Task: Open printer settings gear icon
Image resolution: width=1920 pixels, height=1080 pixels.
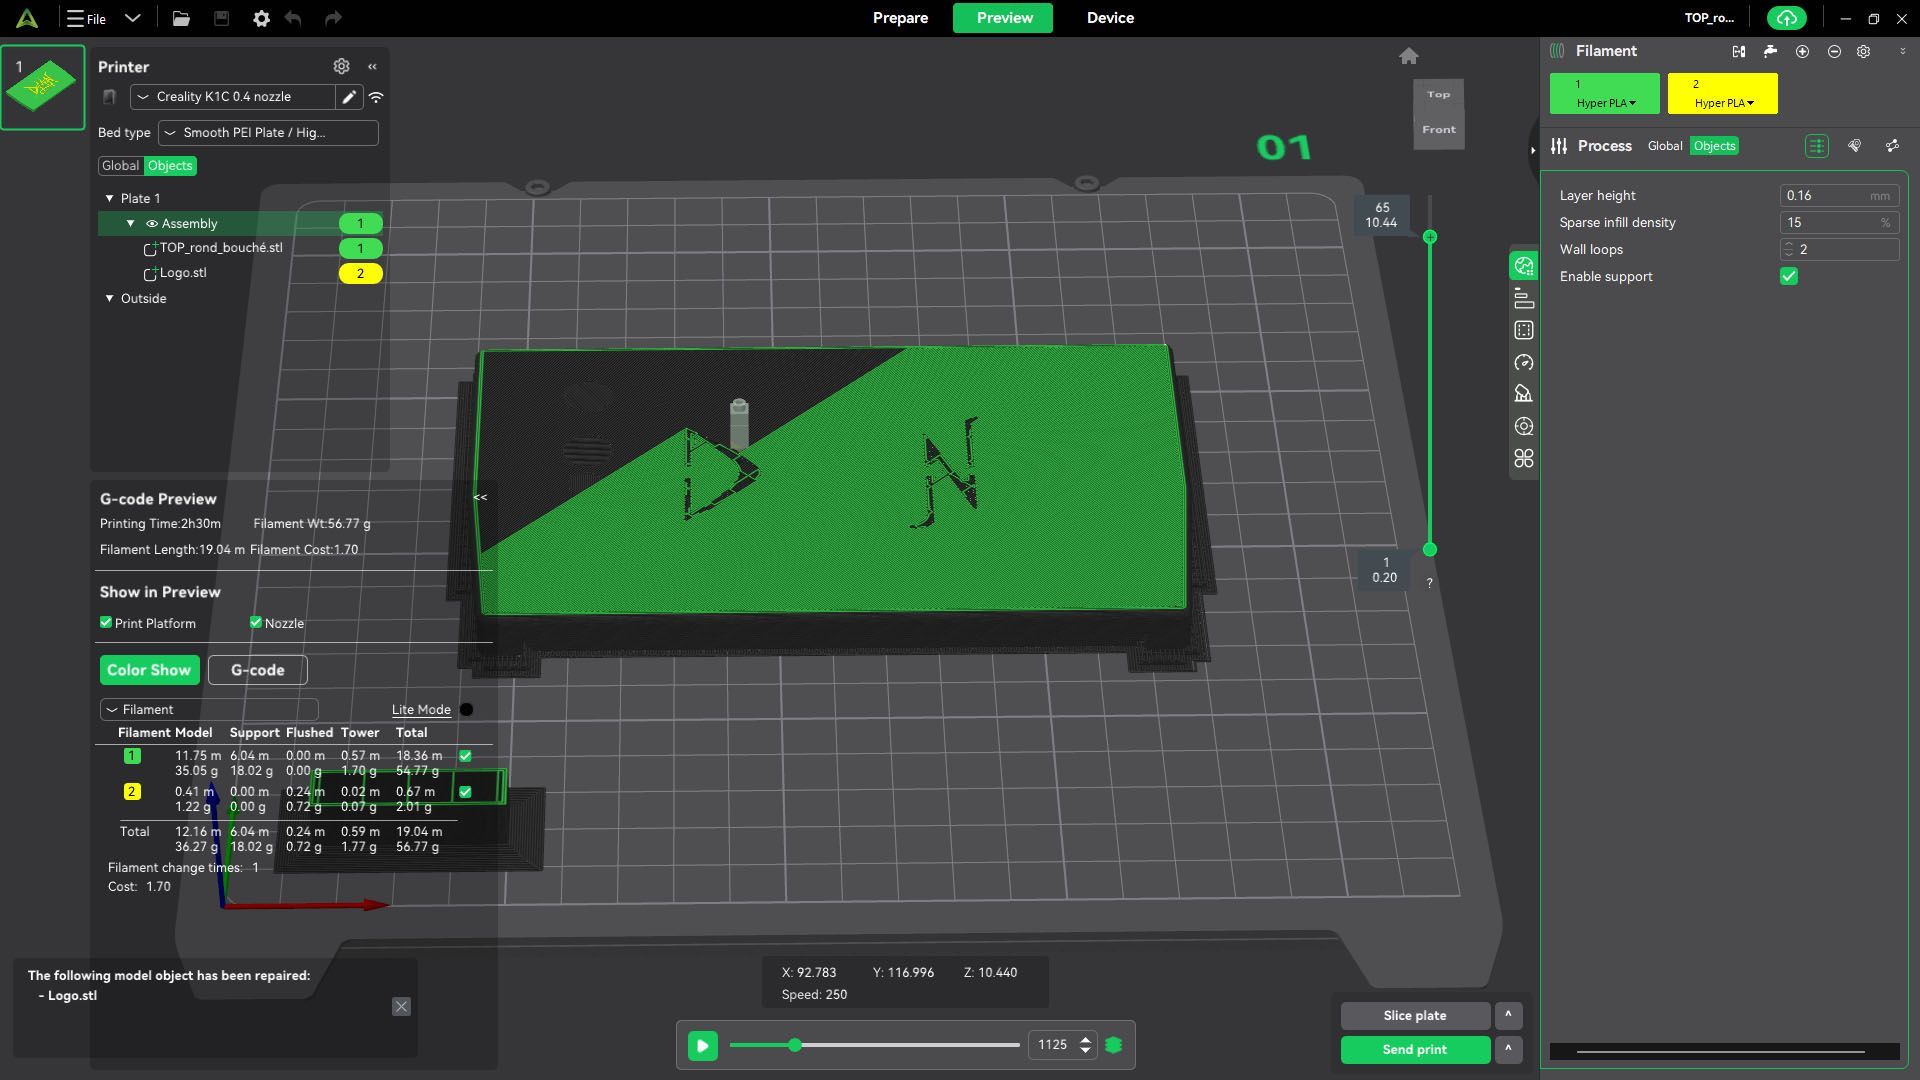Action: click(x=341, y=66)
